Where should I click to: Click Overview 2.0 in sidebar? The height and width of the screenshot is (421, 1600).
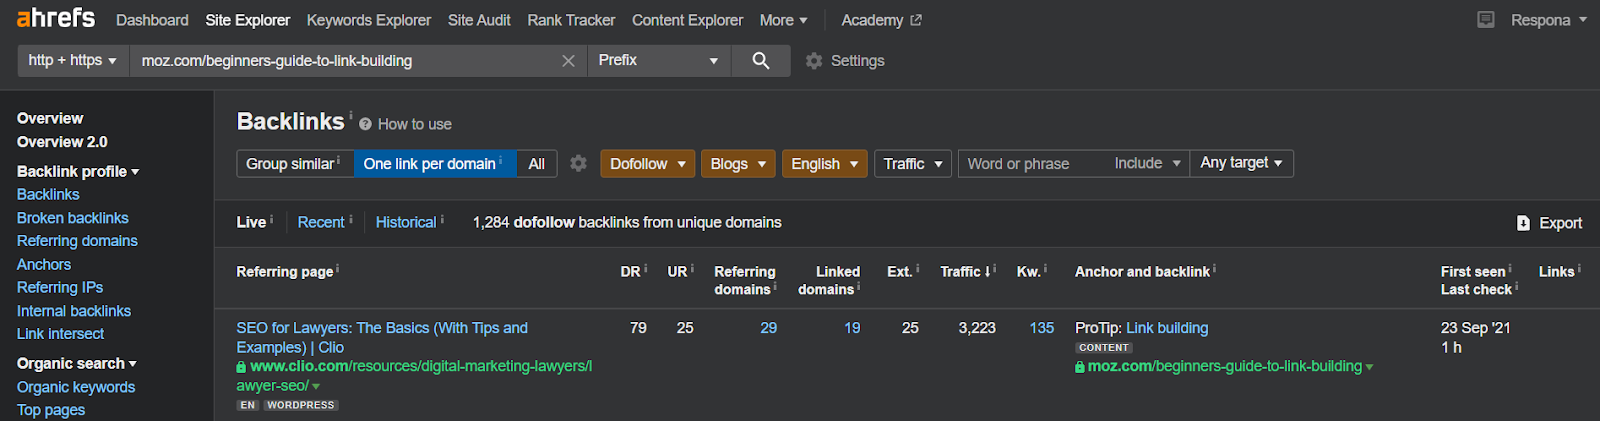[62, 142]
